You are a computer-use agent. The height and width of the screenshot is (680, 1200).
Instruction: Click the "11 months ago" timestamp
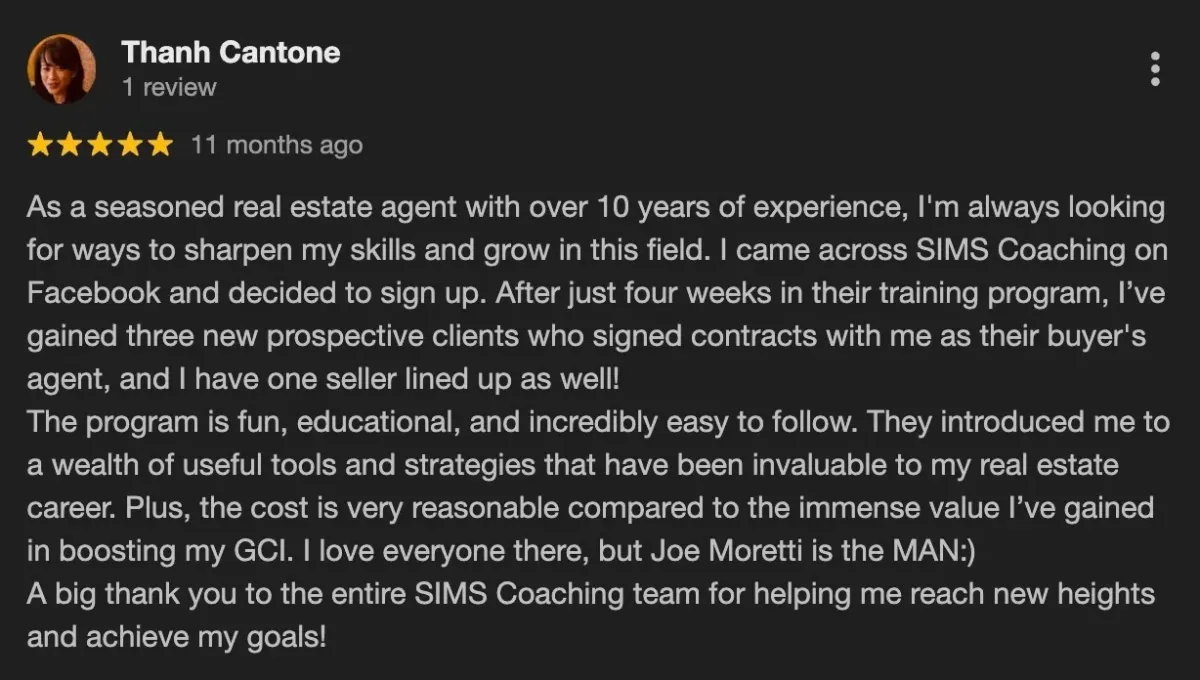click(x=276, y=145)
